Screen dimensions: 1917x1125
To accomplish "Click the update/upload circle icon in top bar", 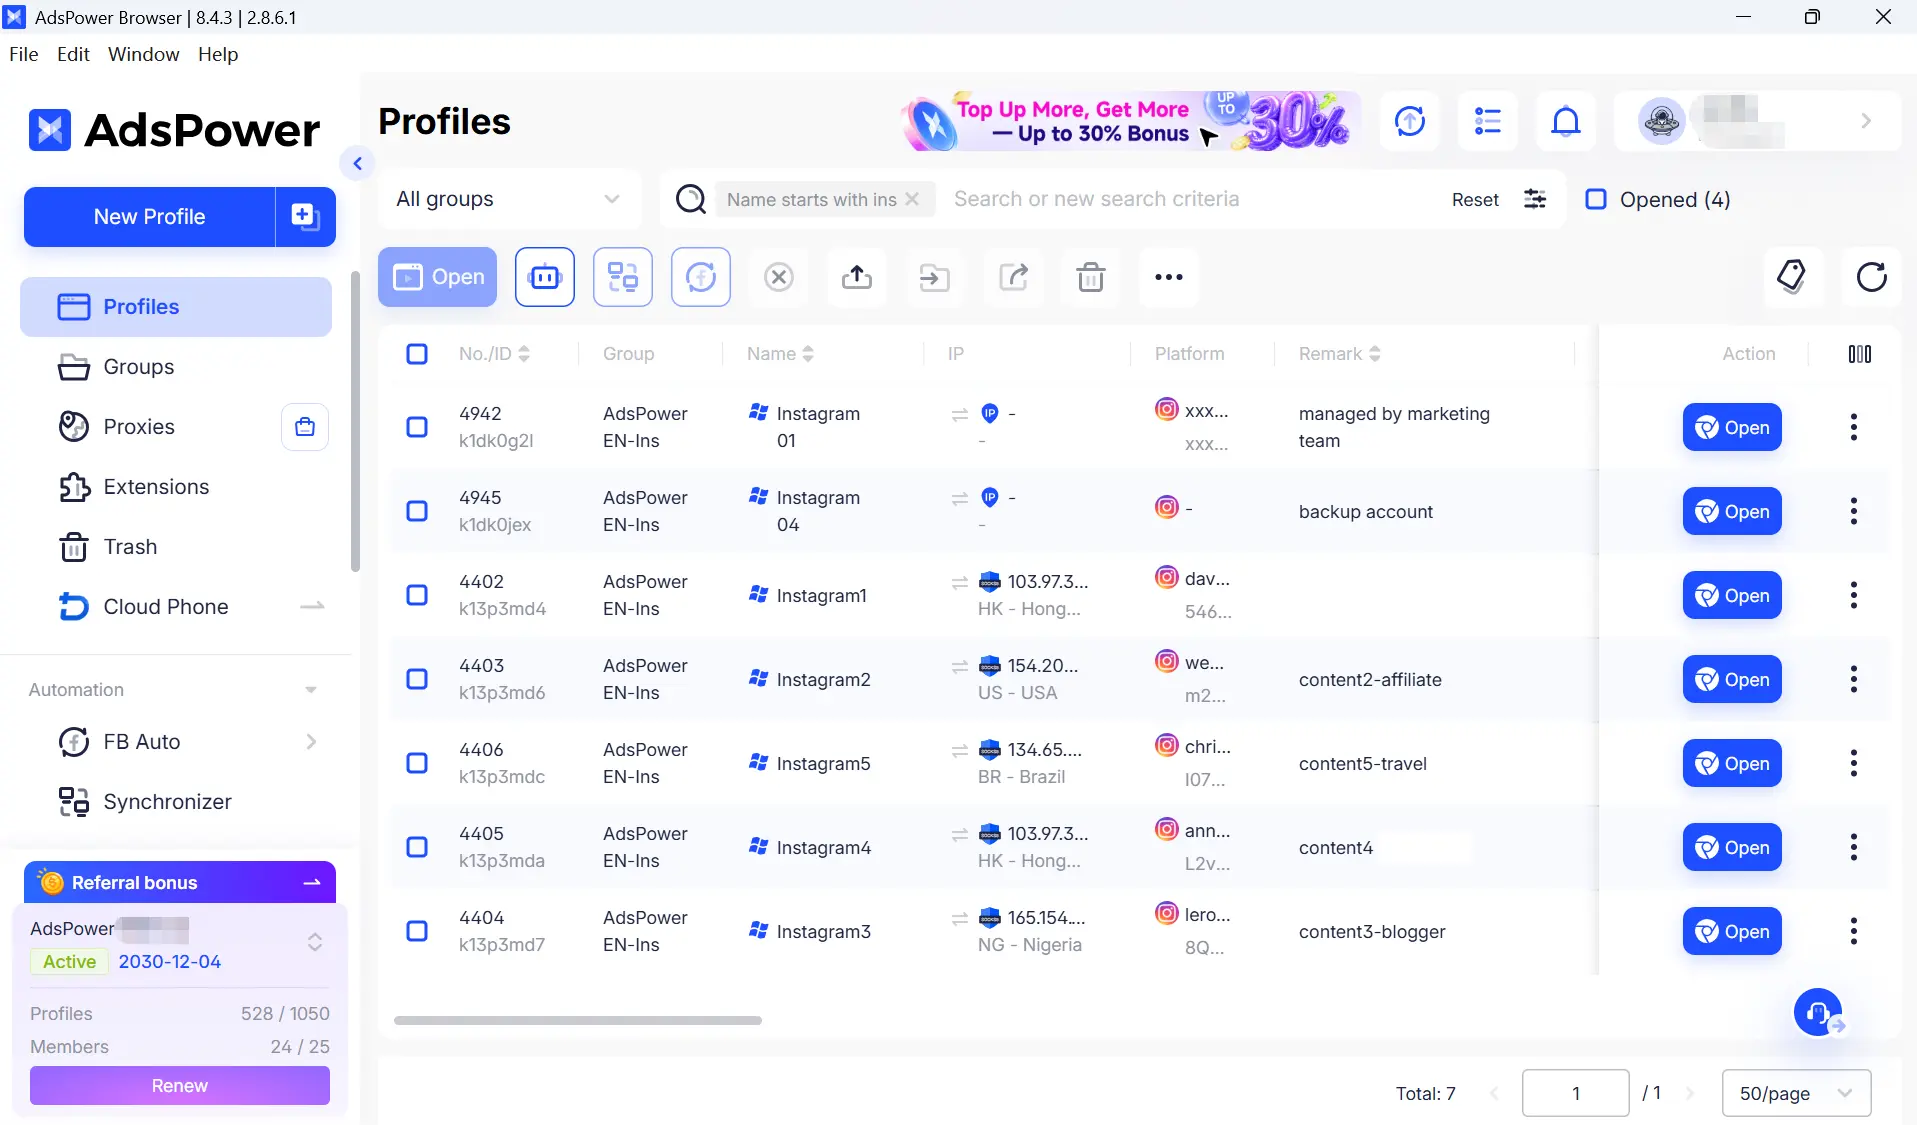I will 1410,121.
